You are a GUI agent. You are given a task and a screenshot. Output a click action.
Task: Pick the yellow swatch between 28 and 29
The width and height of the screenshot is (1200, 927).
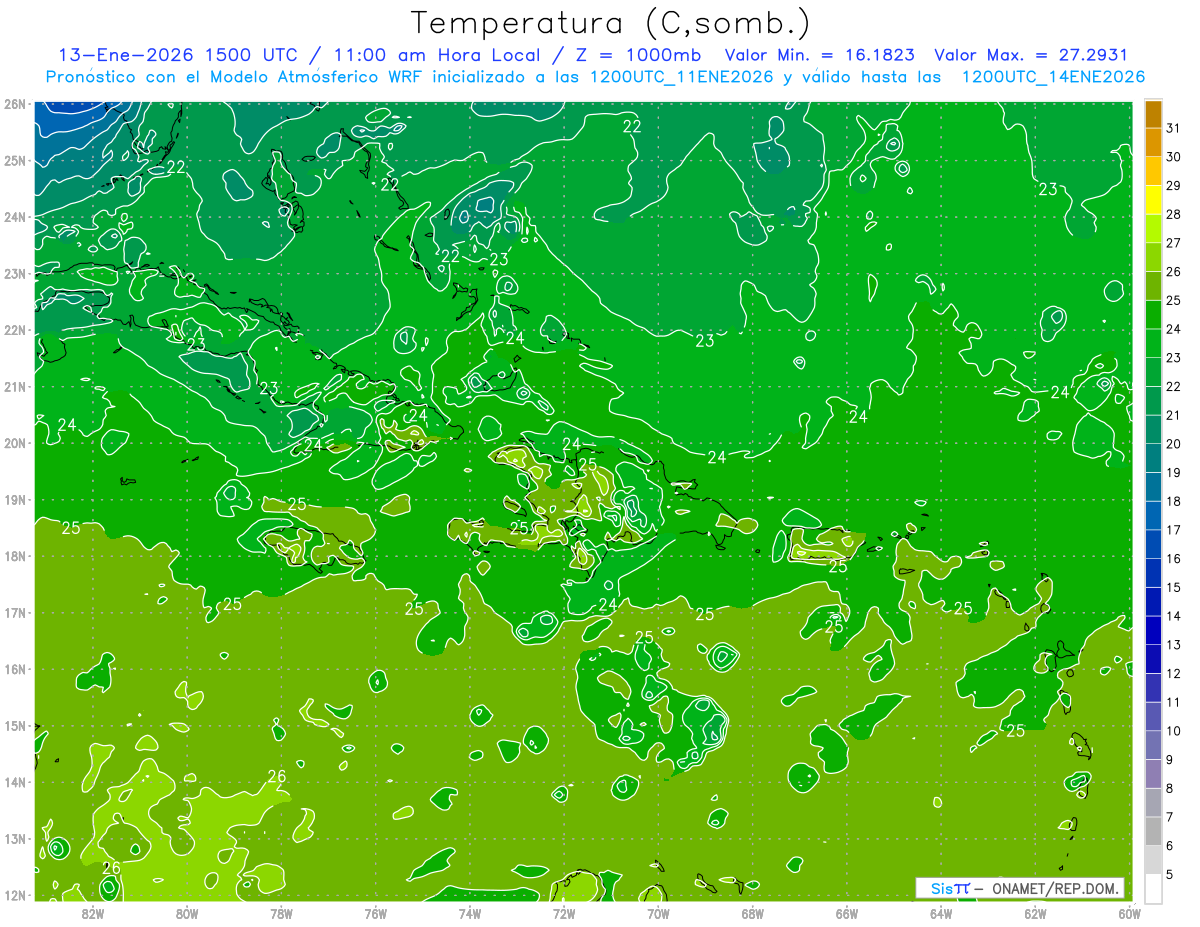tap(1153, 200)
